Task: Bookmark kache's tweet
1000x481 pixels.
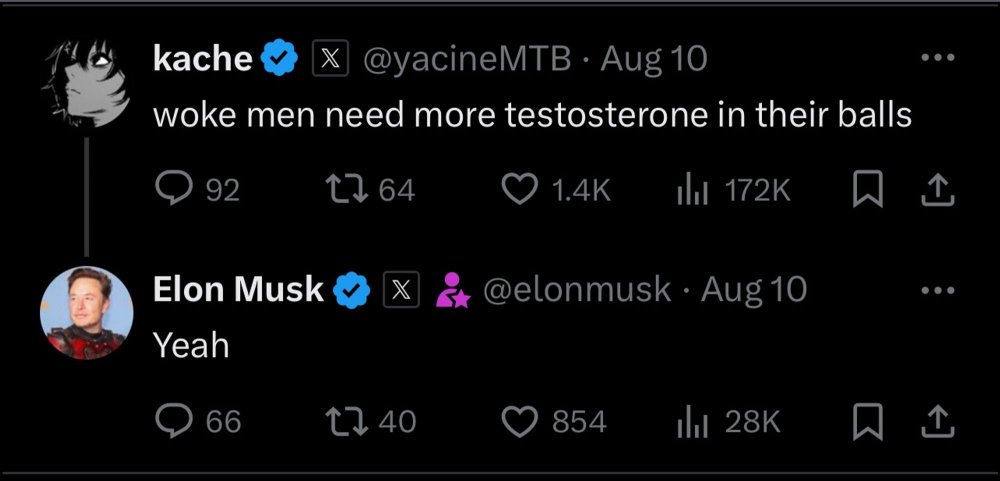Action: 866,190
